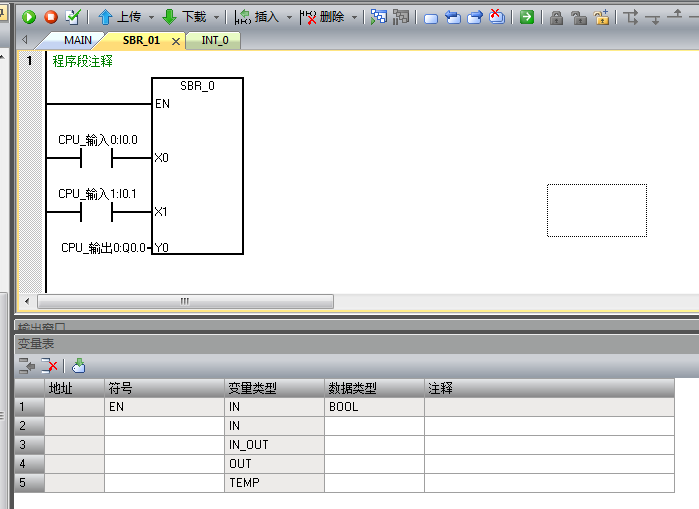Click the red Stop PLC icon
This screenshot has height=509, width=699.
coord(50,17)
